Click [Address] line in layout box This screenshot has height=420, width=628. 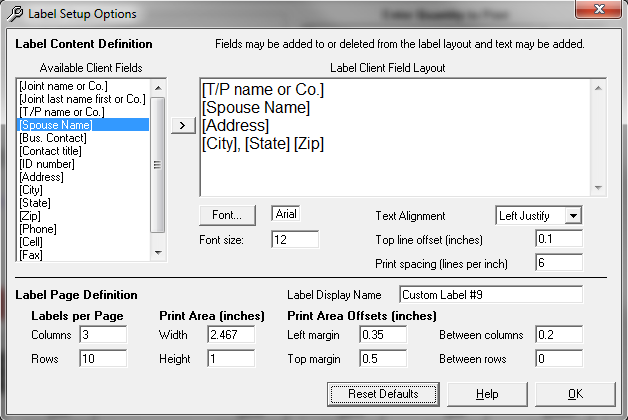(x=235, y=126)
